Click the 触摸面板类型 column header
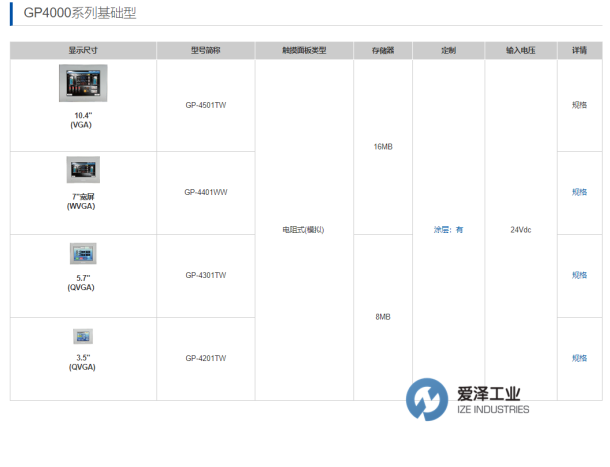 click(x=304, y=50)
